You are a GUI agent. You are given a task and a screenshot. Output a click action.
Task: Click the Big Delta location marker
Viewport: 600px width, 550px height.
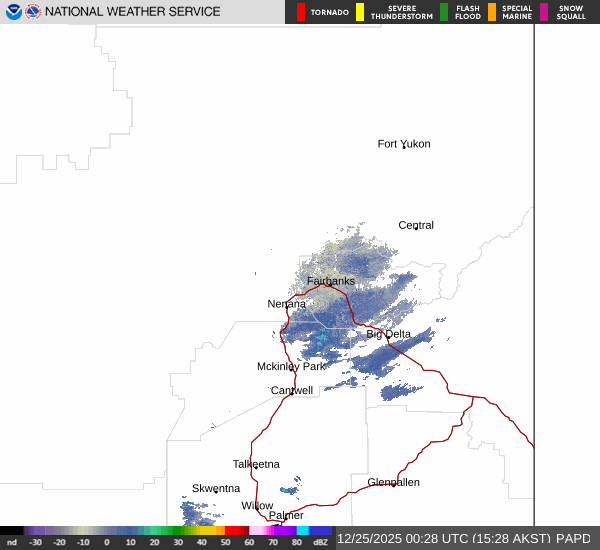[388, 335]
